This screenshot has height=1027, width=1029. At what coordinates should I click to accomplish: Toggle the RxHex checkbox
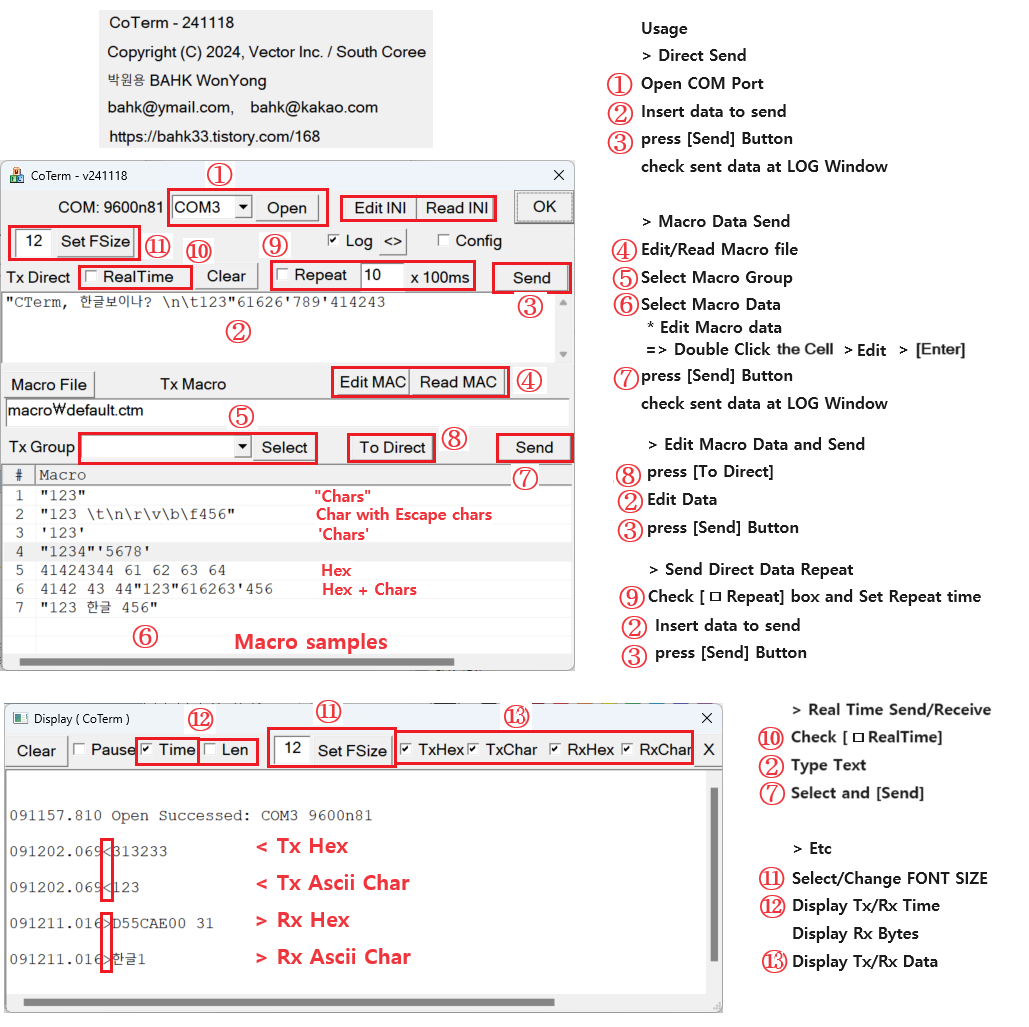pos(555,749)
